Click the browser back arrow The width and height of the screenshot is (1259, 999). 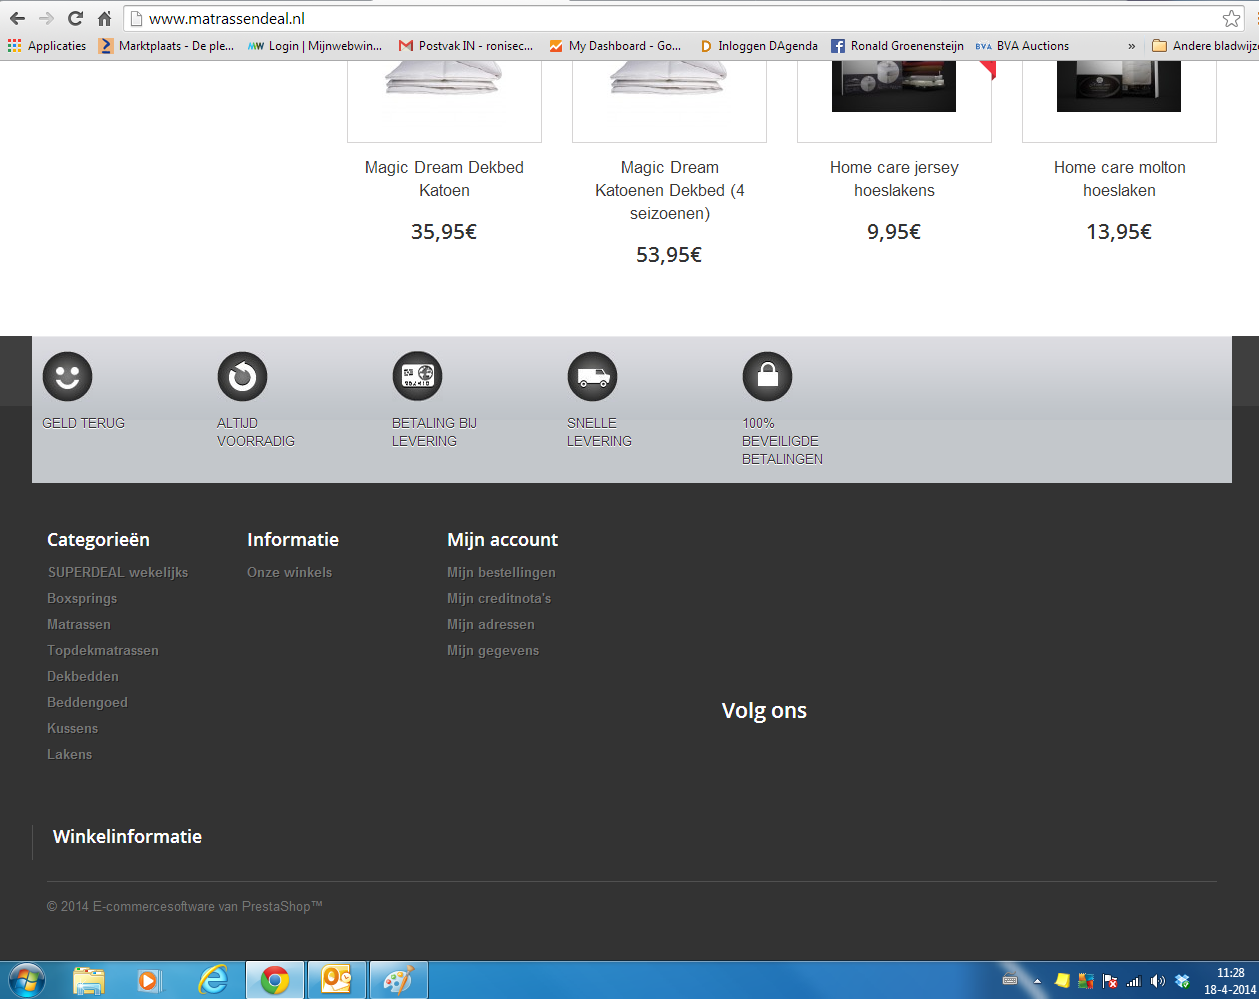pyautogui.click(x=17, y=18)
